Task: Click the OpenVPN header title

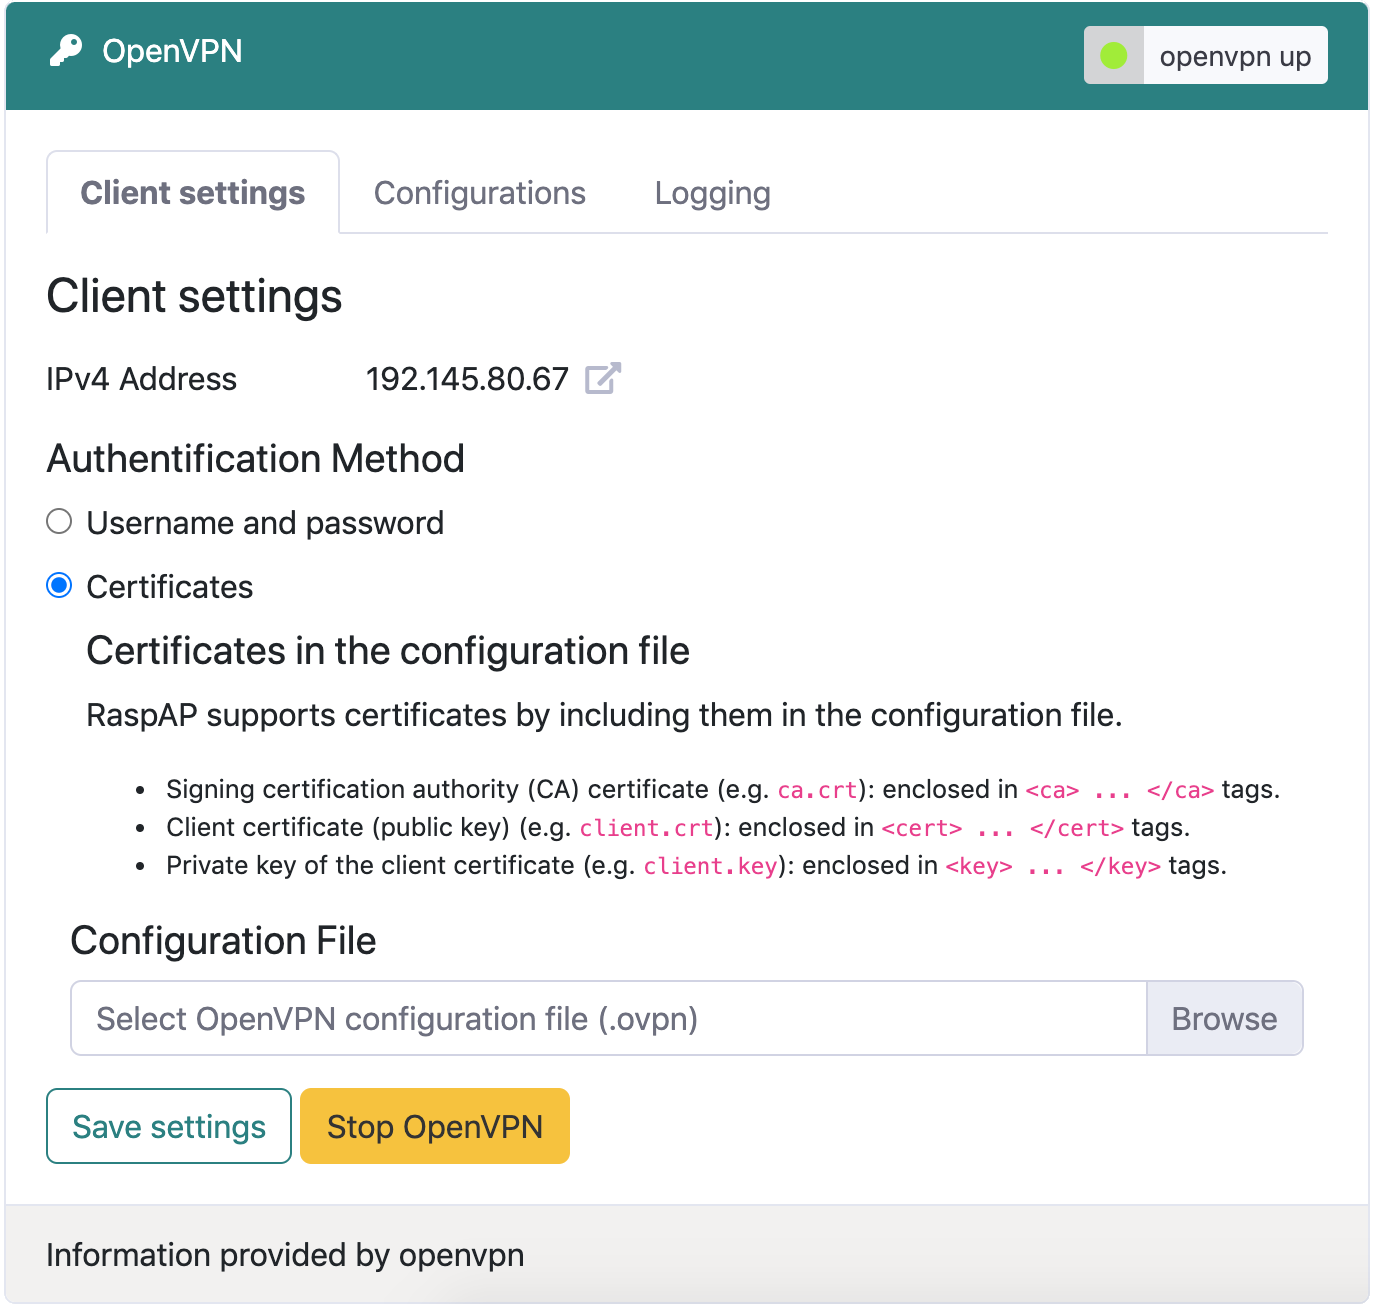Action: 172,51
